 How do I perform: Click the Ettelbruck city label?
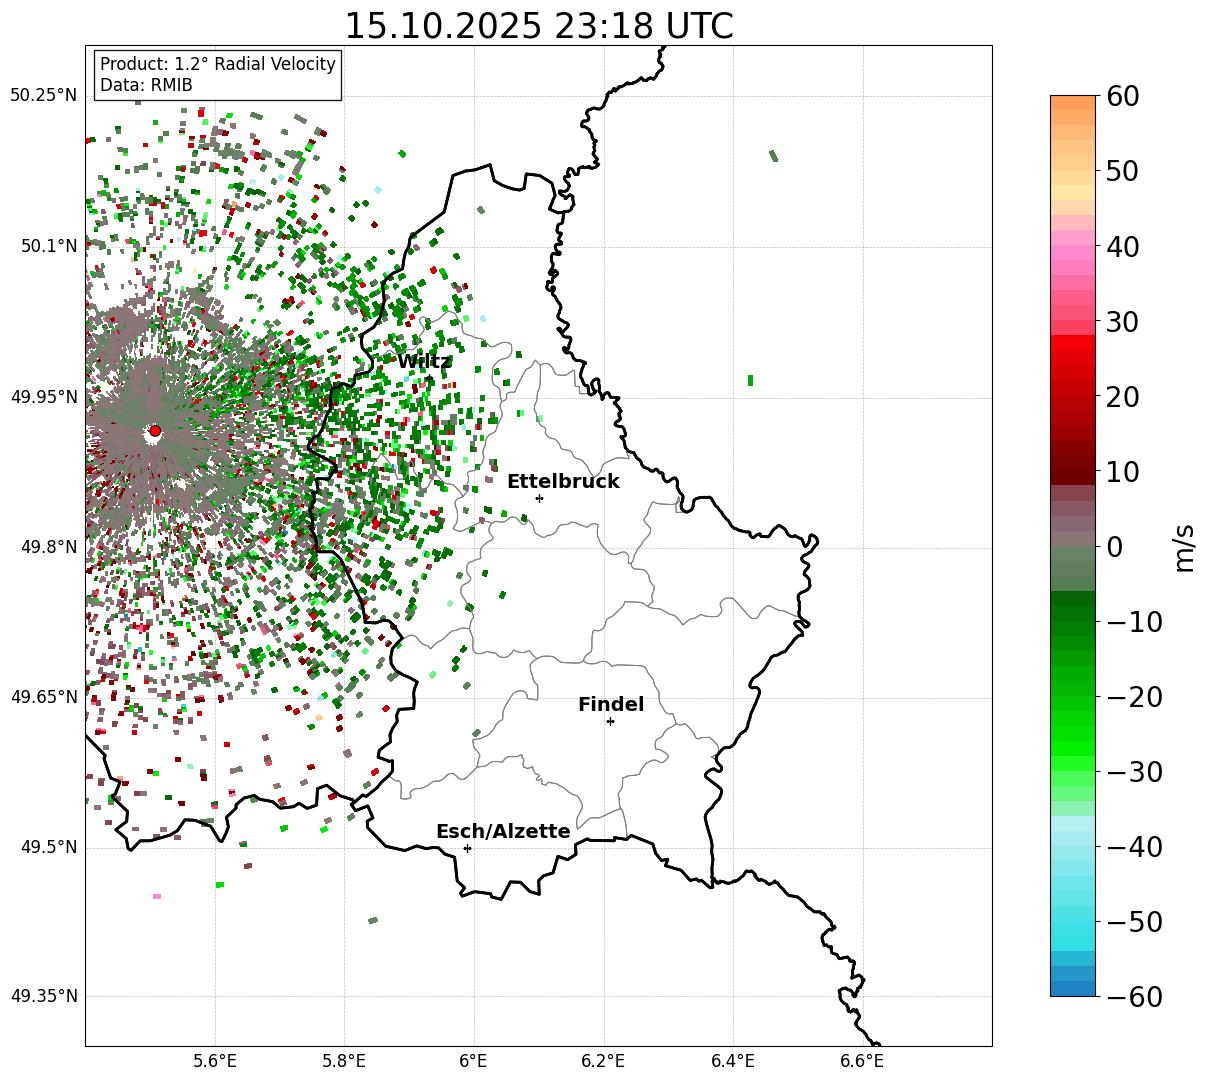tap(563, 481)
